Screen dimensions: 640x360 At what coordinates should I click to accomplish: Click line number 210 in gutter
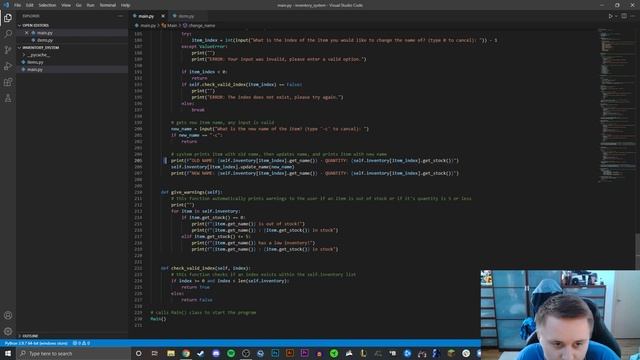138,192
